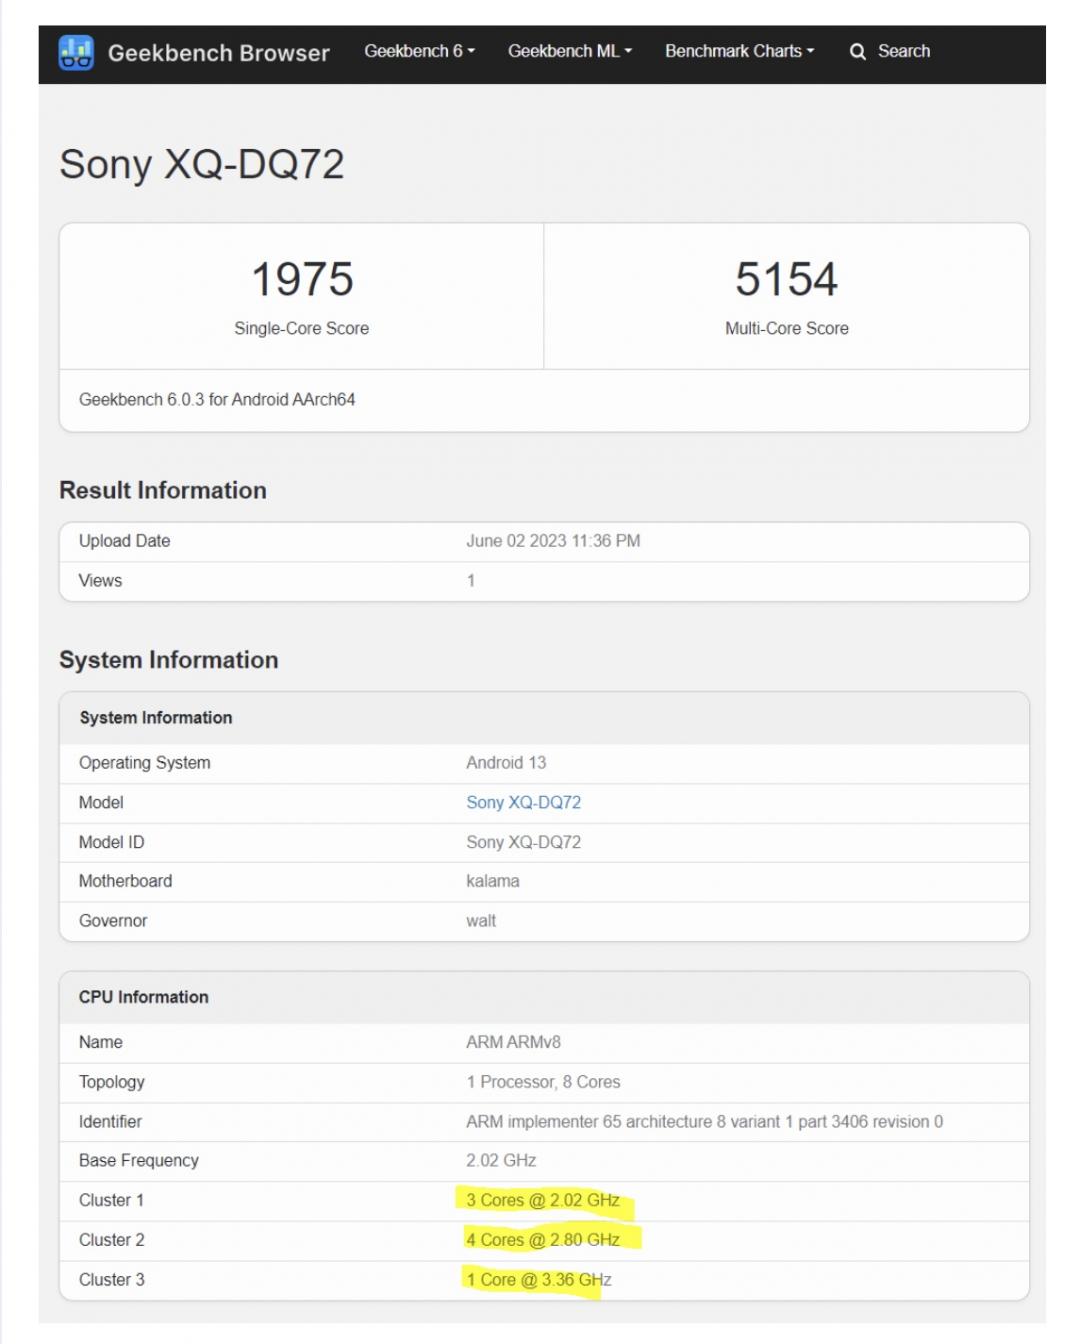Click the CPU name ARM ARMv8
The height and width of the screenshot is (1344, 1080).
pos(513,1042)
